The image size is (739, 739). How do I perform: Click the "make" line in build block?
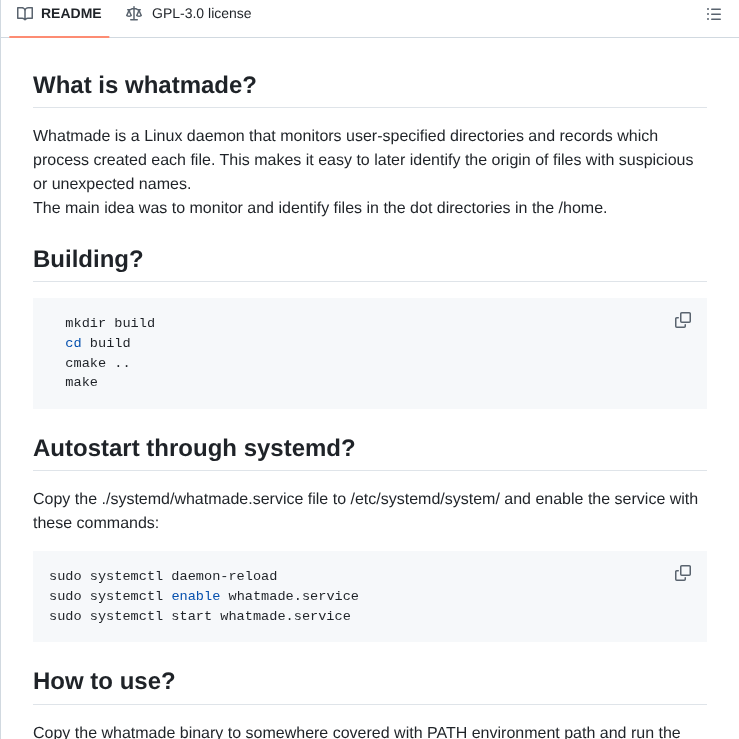tap(81, 382)
